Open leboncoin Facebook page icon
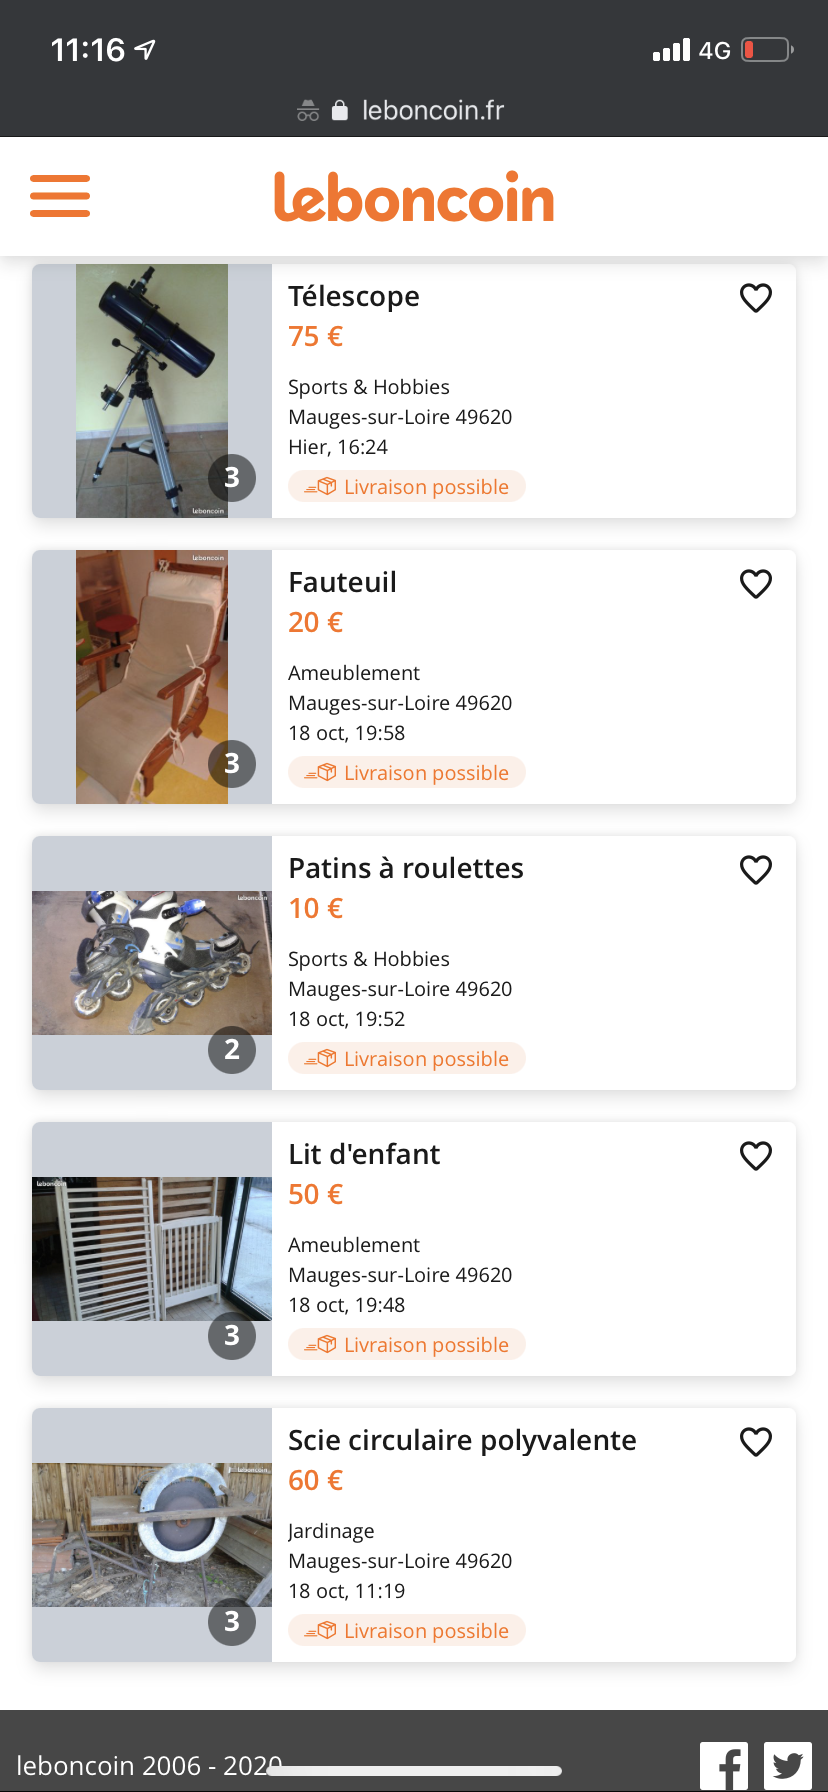Viewport: 828px width, 1792px height. [724, 1766]
